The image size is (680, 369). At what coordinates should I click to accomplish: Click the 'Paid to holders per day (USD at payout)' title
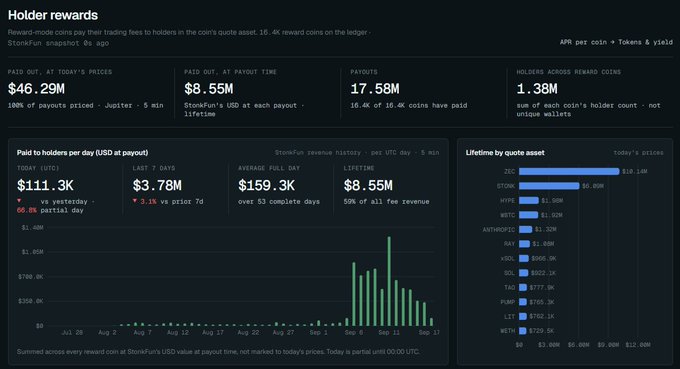click(x=82, y=153)
